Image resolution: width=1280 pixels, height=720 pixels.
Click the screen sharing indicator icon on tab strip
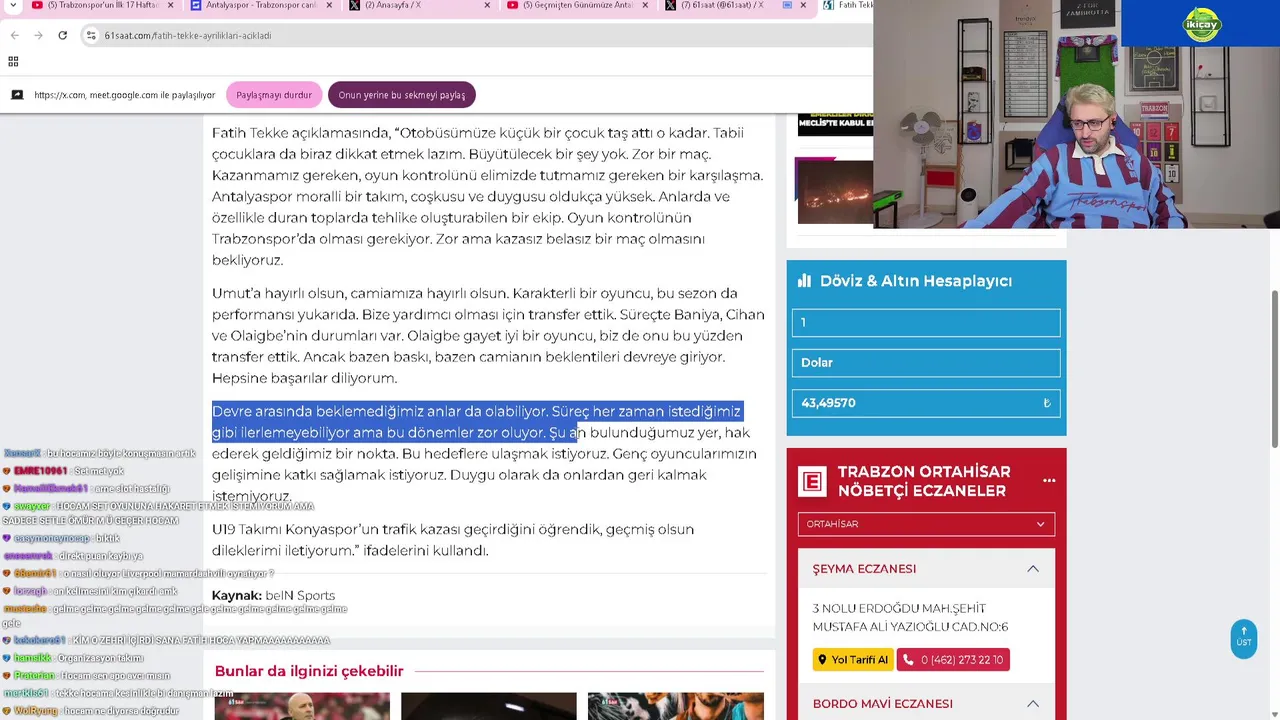click(x=787, y=5)
